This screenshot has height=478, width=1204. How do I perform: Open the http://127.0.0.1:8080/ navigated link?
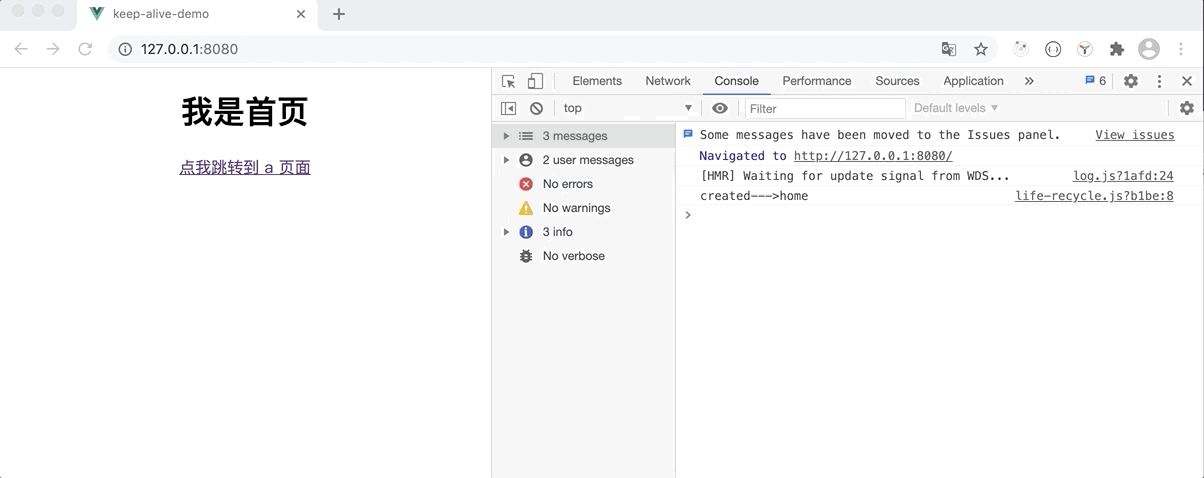pos(873,156)
